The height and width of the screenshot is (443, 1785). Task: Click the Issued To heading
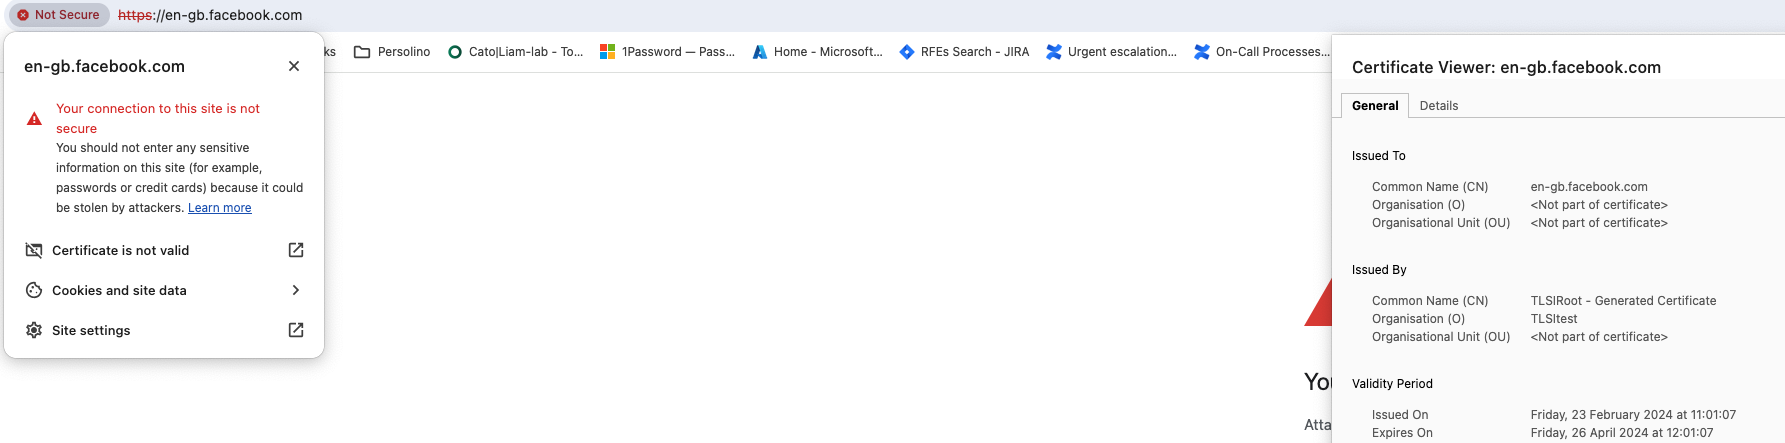pyautogui.click(x=1378, y=156)
